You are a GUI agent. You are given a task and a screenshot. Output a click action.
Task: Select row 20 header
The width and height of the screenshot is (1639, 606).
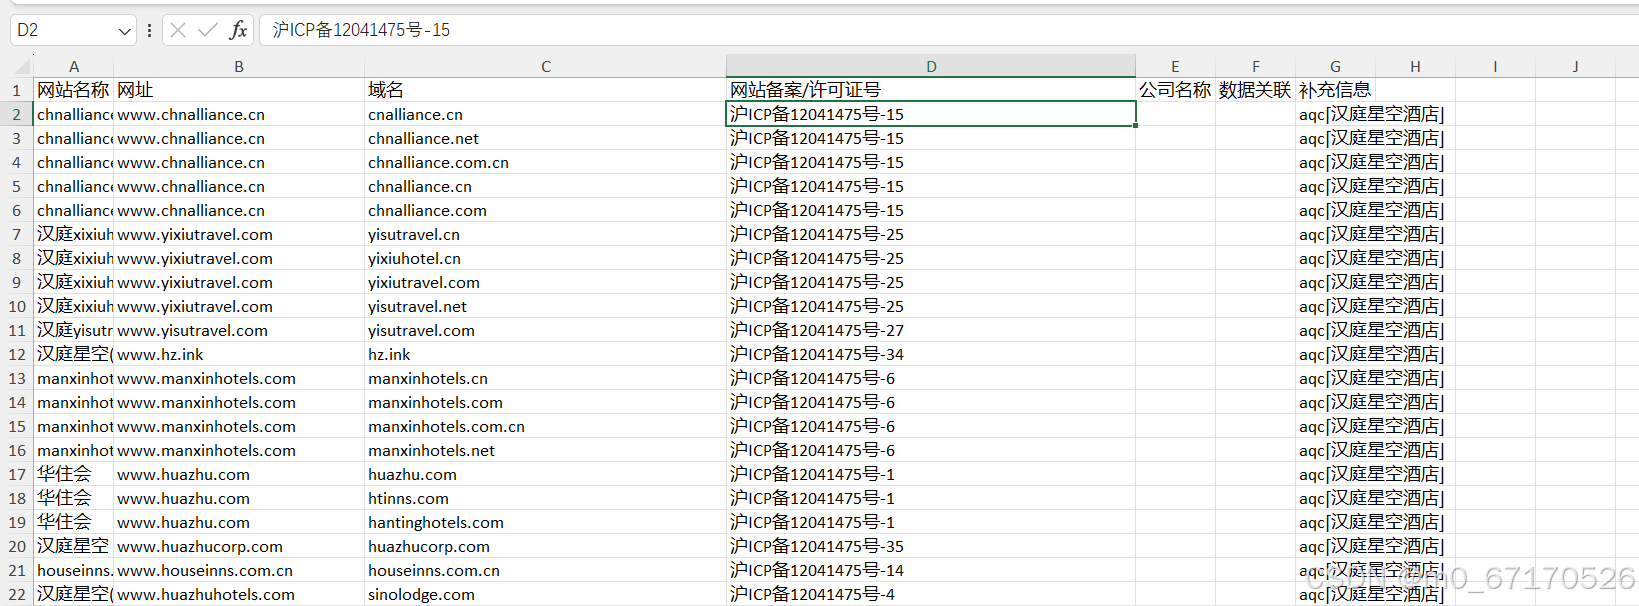point(17,546)
